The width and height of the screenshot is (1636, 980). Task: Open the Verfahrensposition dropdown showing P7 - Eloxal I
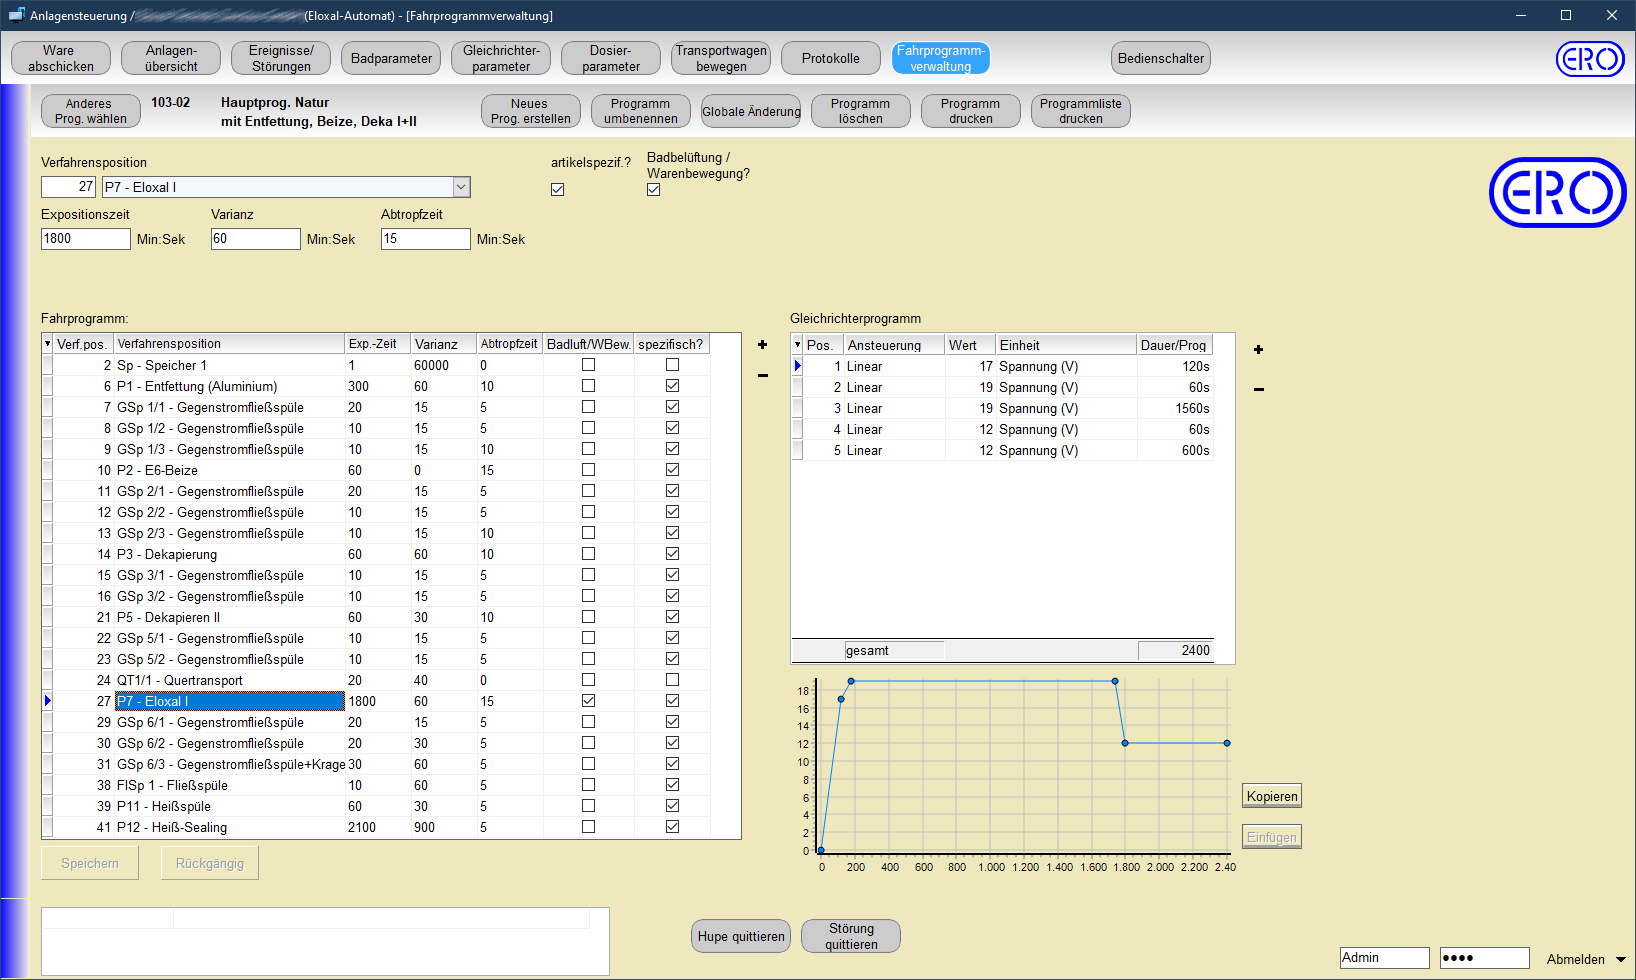click(x=461, y=186)
